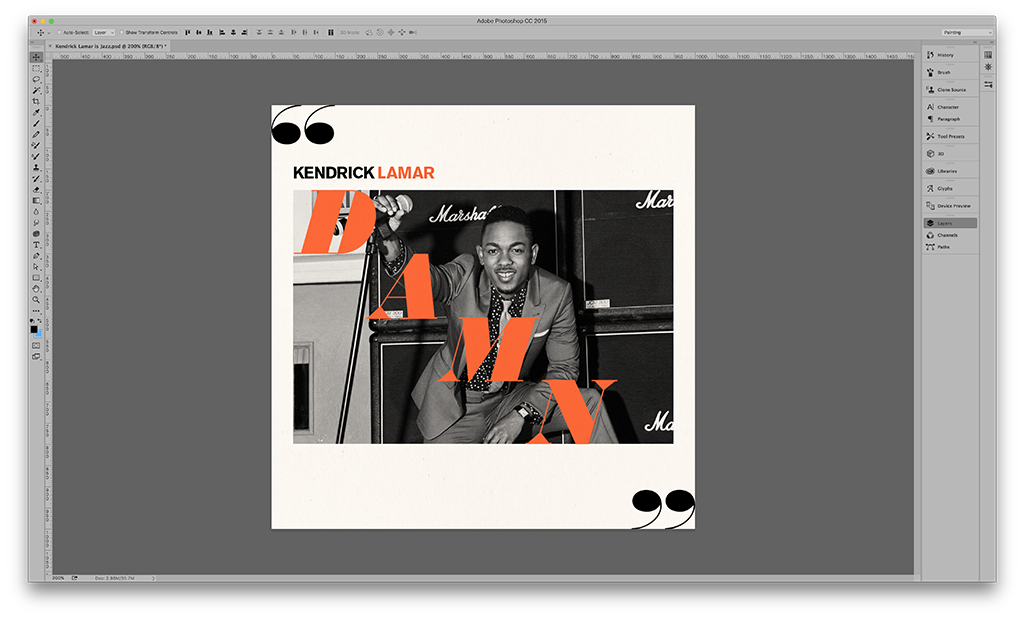
Task: Select the Rectangular Marquee tool
Action: click(36, 68)
